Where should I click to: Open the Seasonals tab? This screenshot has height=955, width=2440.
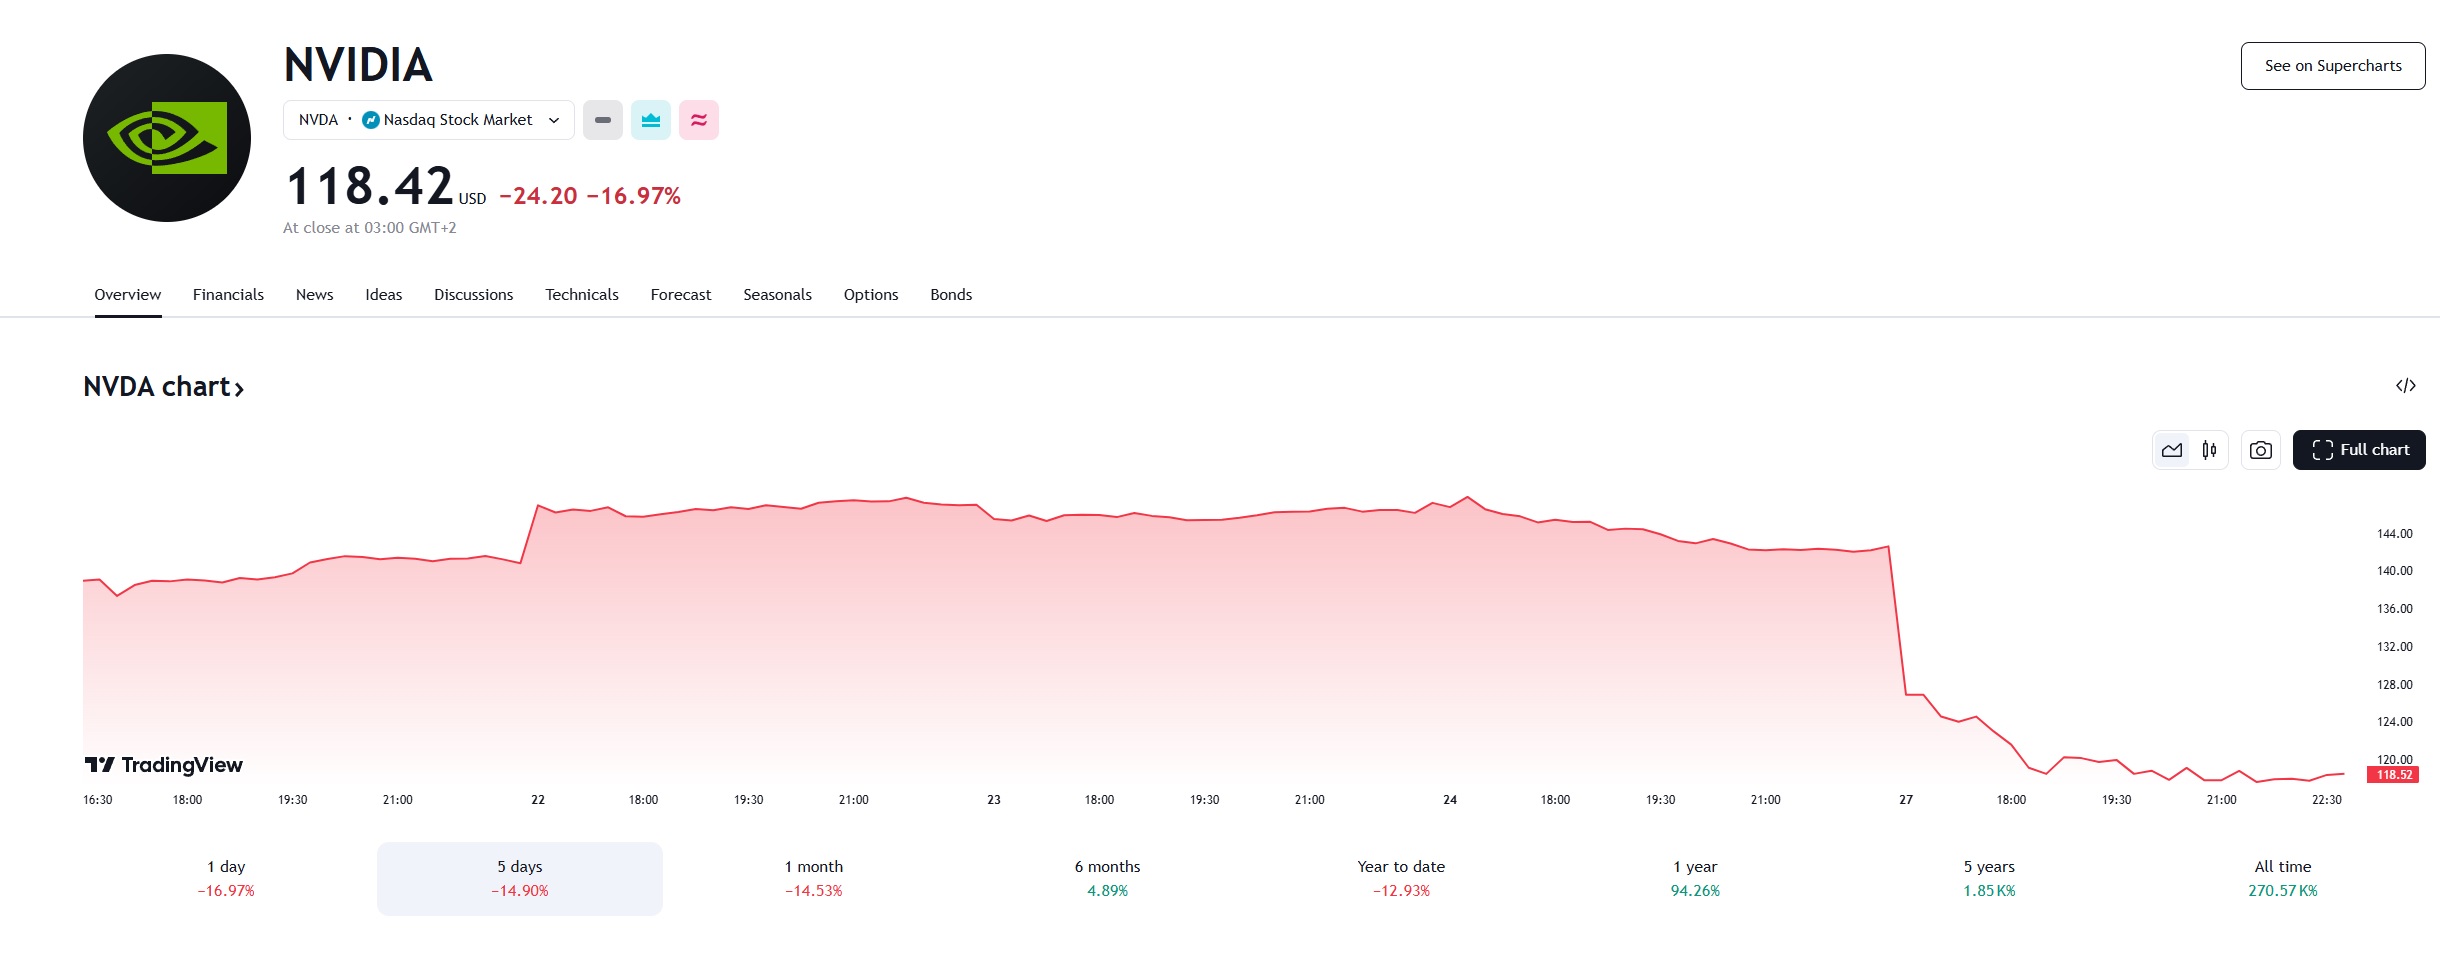[778, 295]
